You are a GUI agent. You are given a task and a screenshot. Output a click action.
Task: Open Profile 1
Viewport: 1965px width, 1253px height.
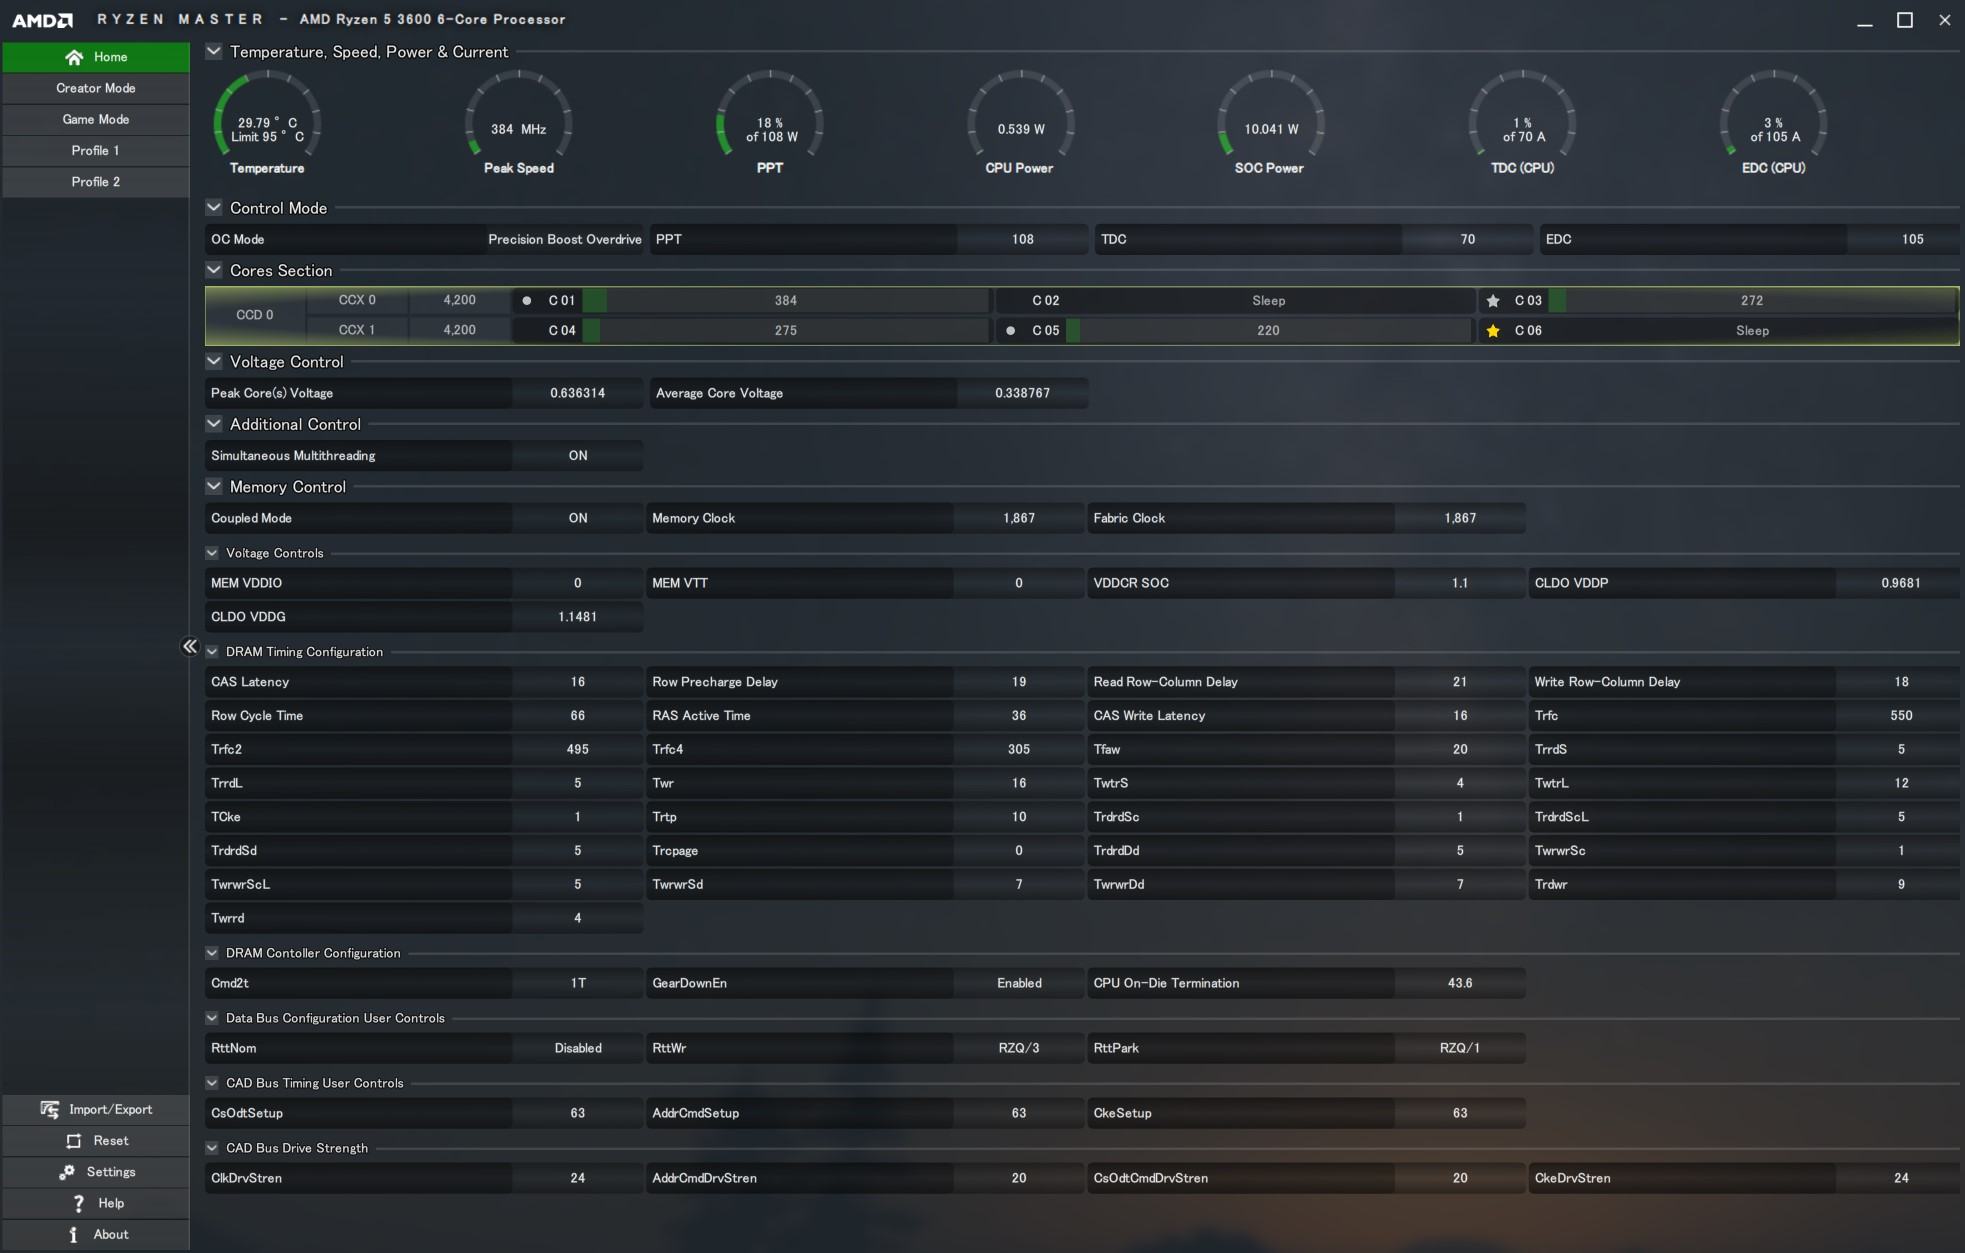96,150
